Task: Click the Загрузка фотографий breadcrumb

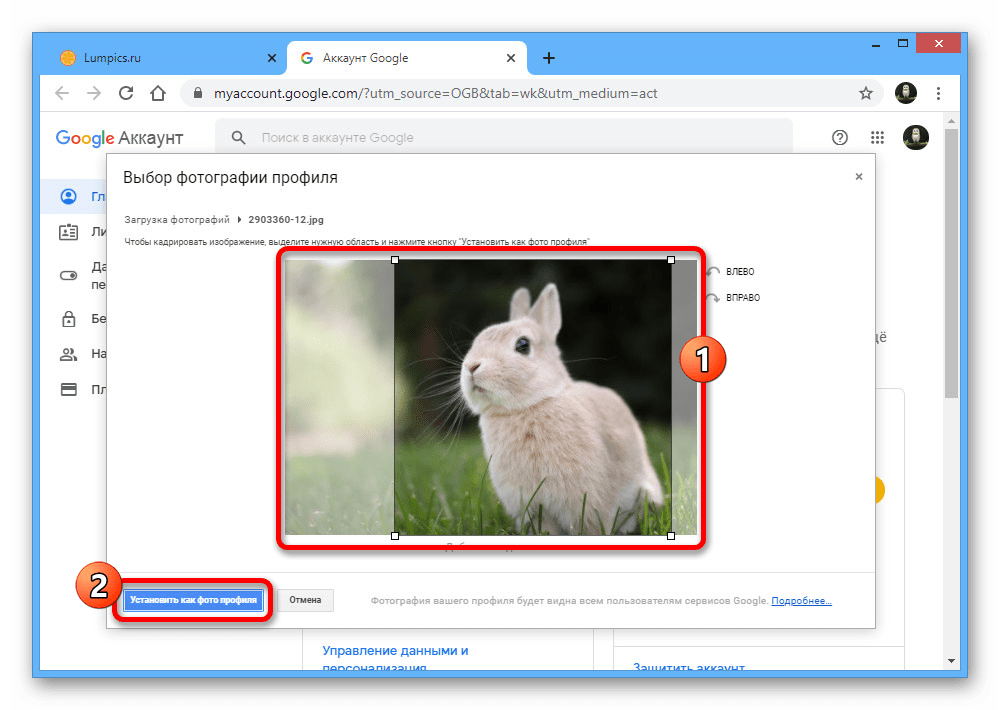Action: [x=177, y=218]
